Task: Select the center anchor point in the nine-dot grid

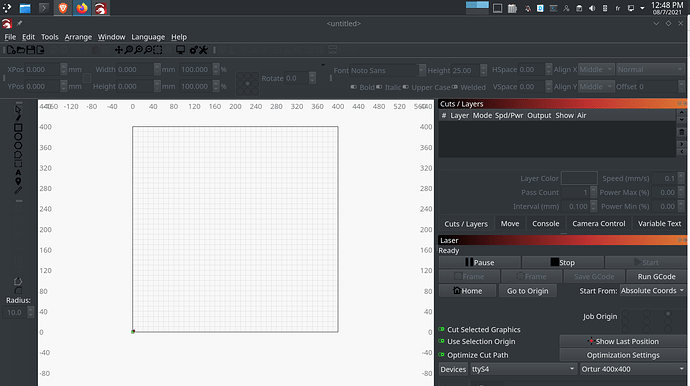Action: pos(247,83)
